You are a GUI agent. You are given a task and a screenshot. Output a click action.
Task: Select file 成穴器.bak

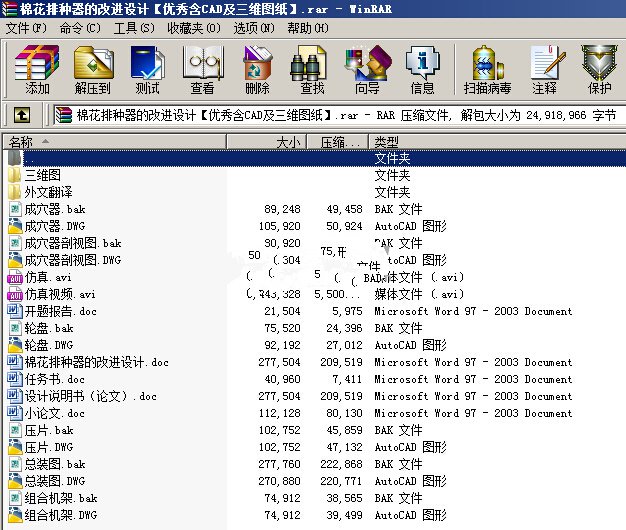[x=55, y=209]
